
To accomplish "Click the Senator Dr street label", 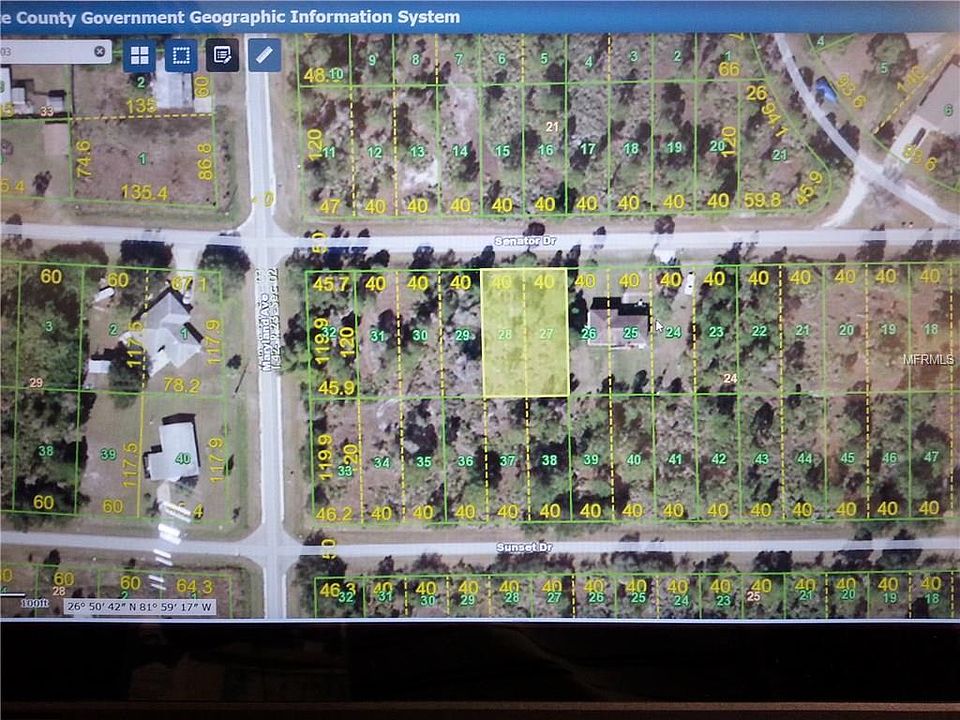I will coord(525,241).
